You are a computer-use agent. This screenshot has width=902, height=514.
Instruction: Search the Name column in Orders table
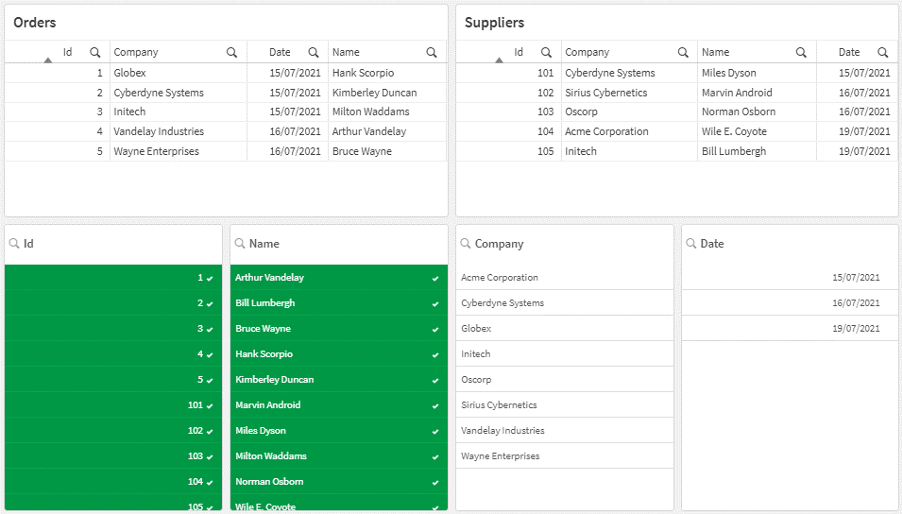(x=431, y=52)
